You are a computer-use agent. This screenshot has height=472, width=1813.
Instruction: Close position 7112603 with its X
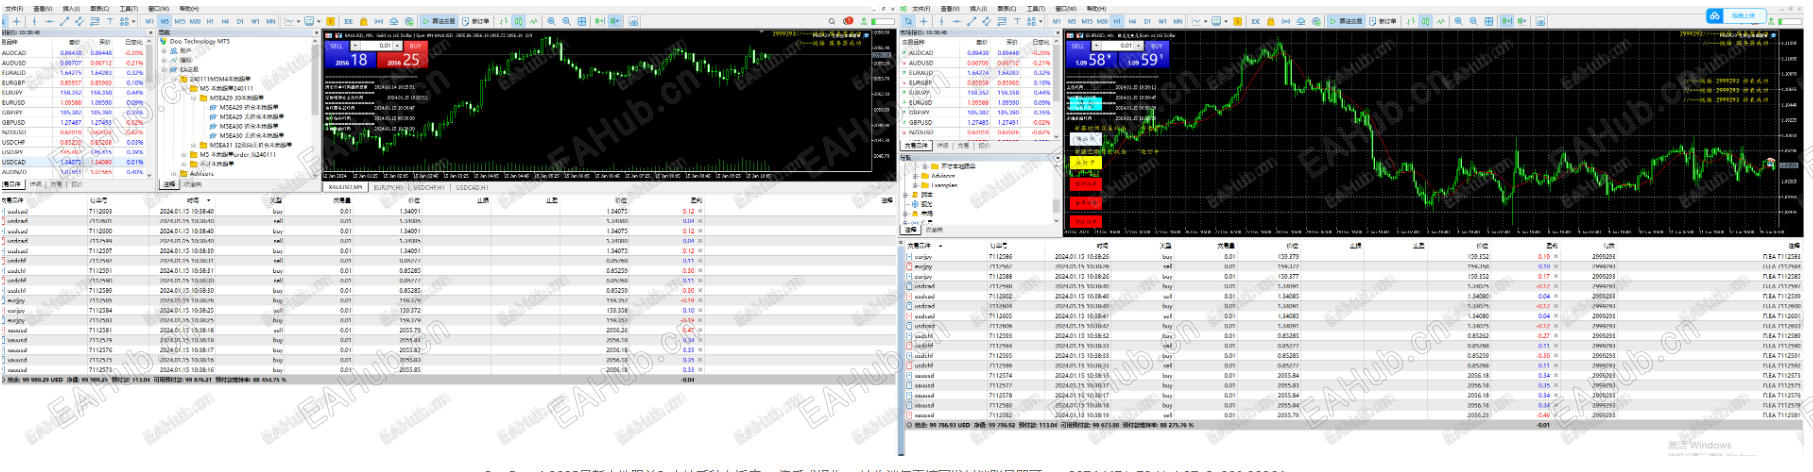(700, 211)
